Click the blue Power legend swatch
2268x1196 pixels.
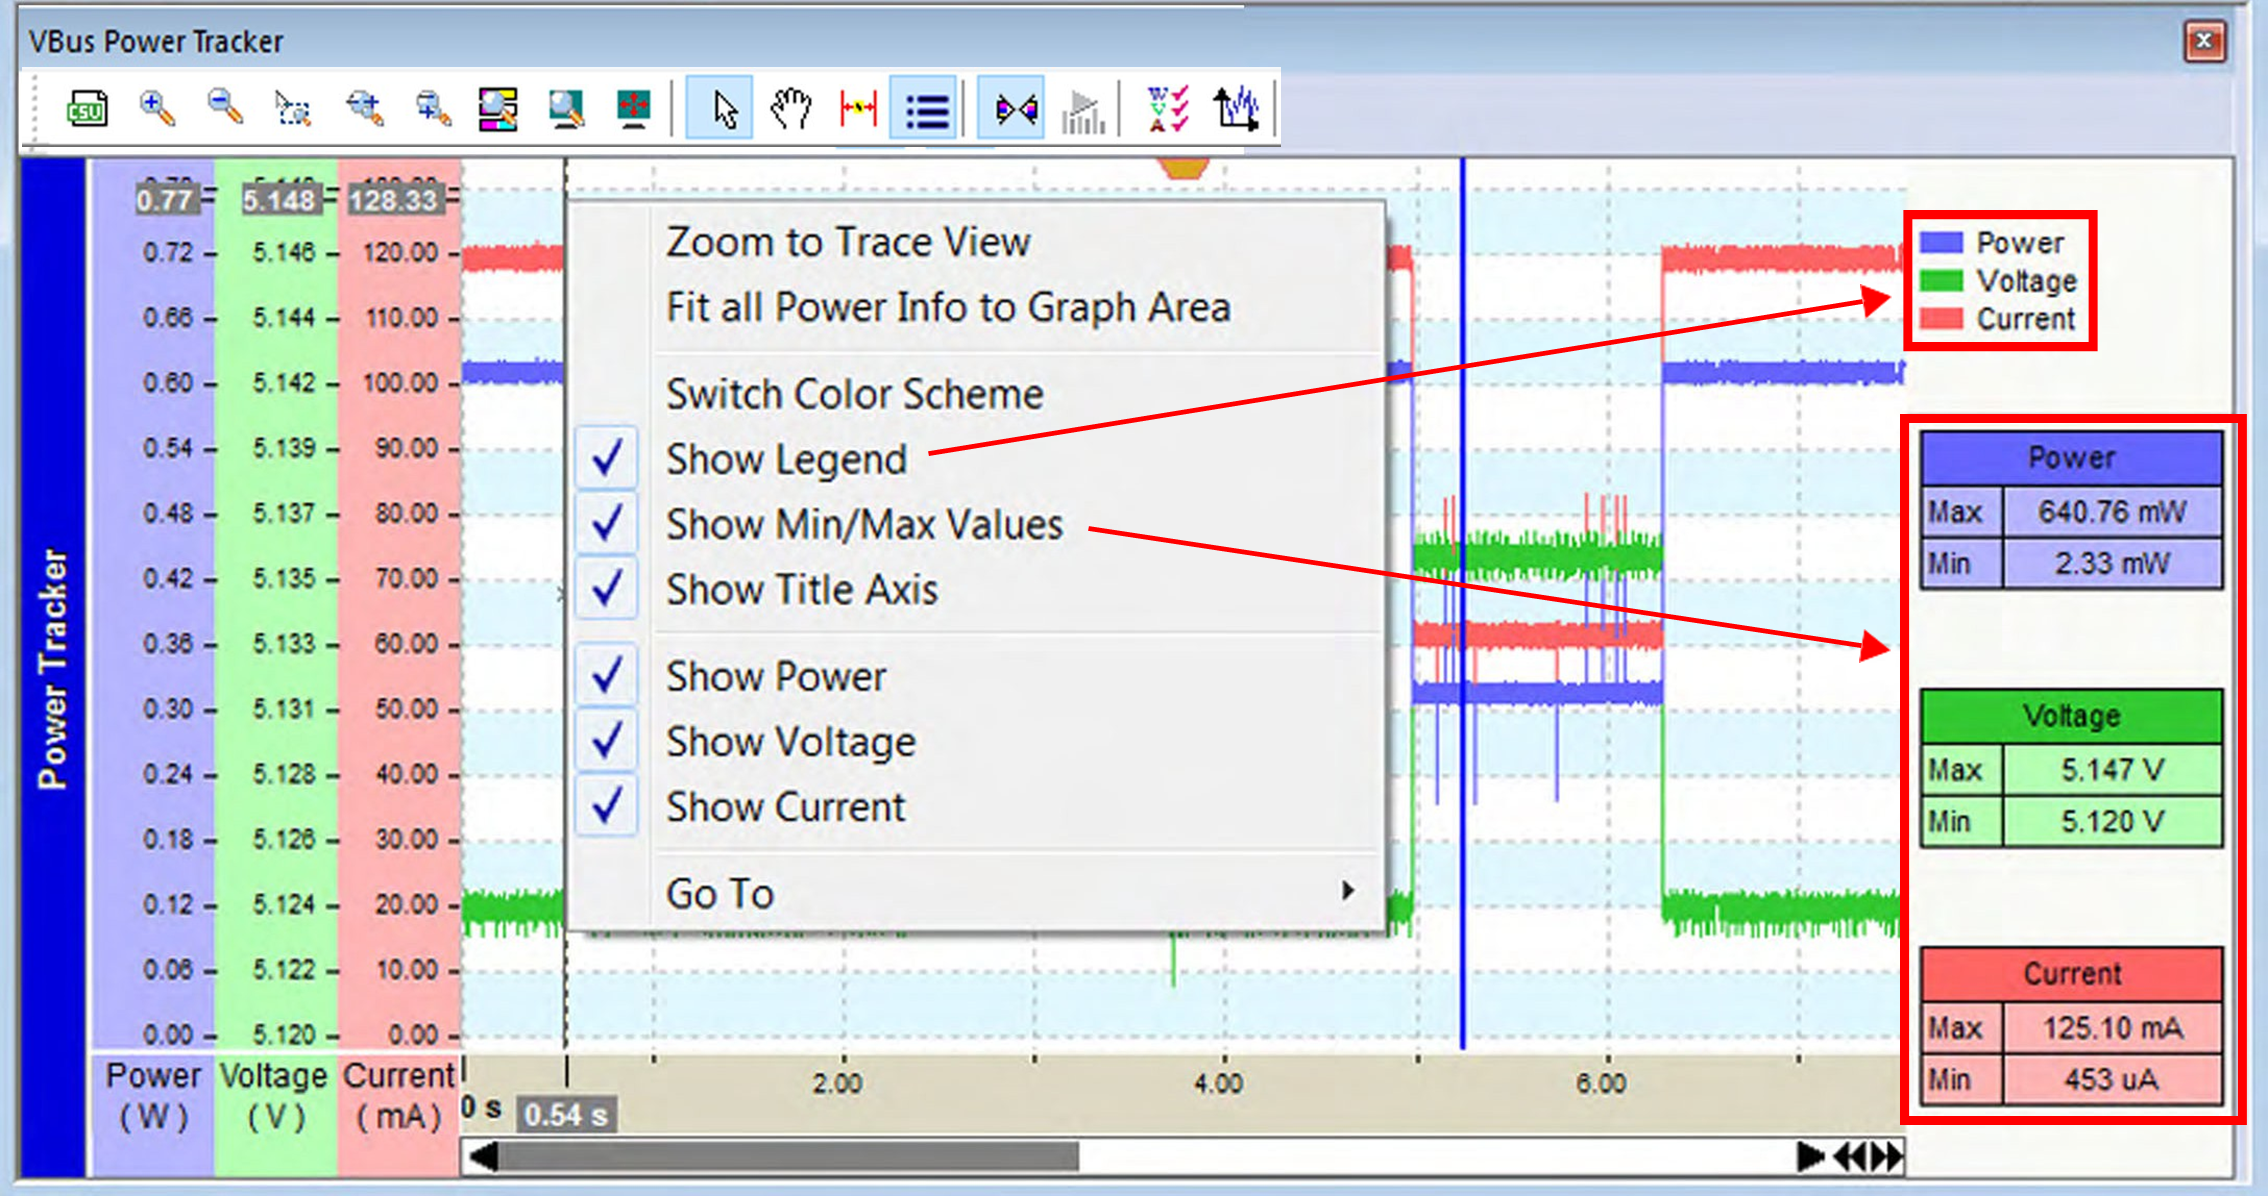pos(1941,242)
